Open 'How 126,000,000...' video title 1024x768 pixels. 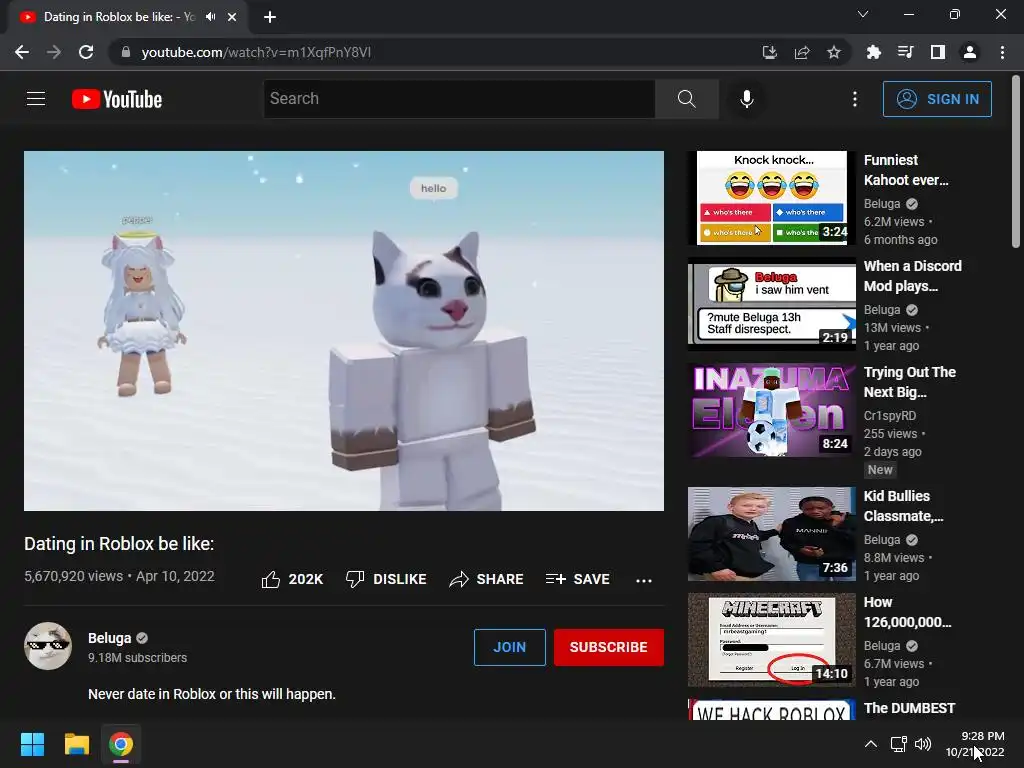pos(908,612)
